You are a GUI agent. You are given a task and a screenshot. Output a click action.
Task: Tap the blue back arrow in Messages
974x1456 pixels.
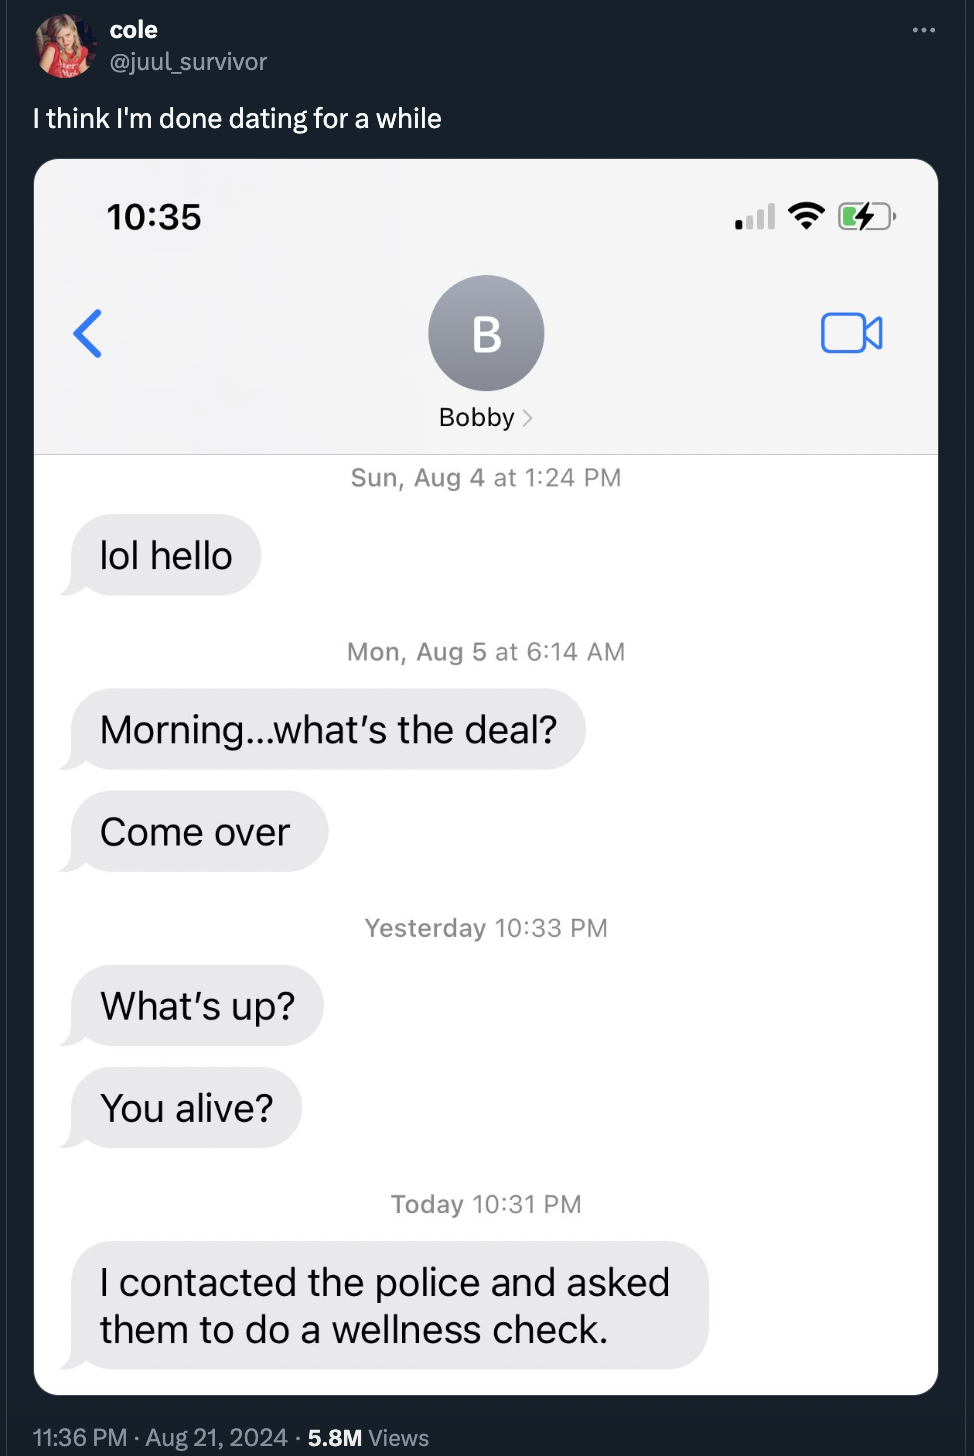tap(88, 333)
